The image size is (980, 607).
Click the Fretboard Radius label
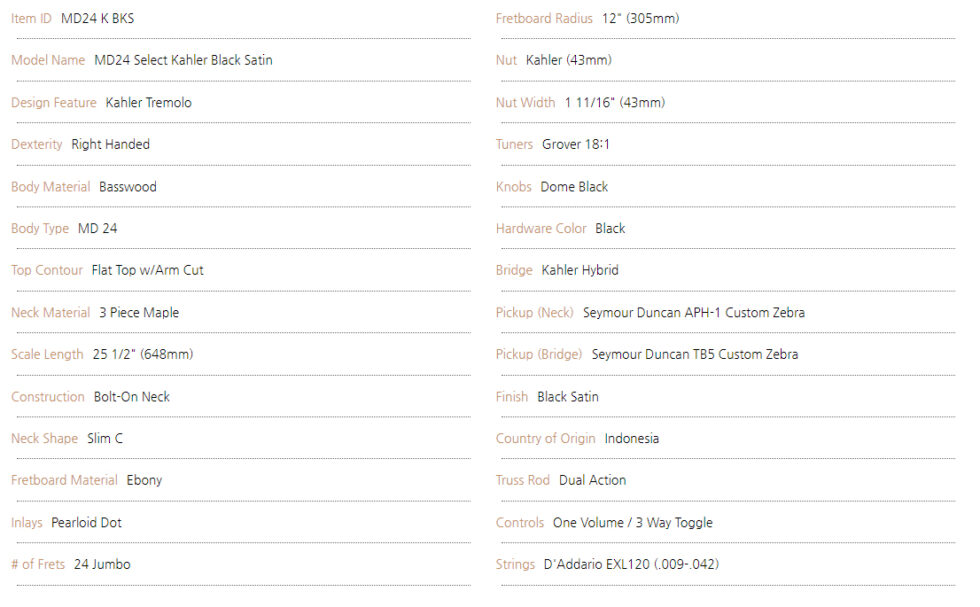544,19
